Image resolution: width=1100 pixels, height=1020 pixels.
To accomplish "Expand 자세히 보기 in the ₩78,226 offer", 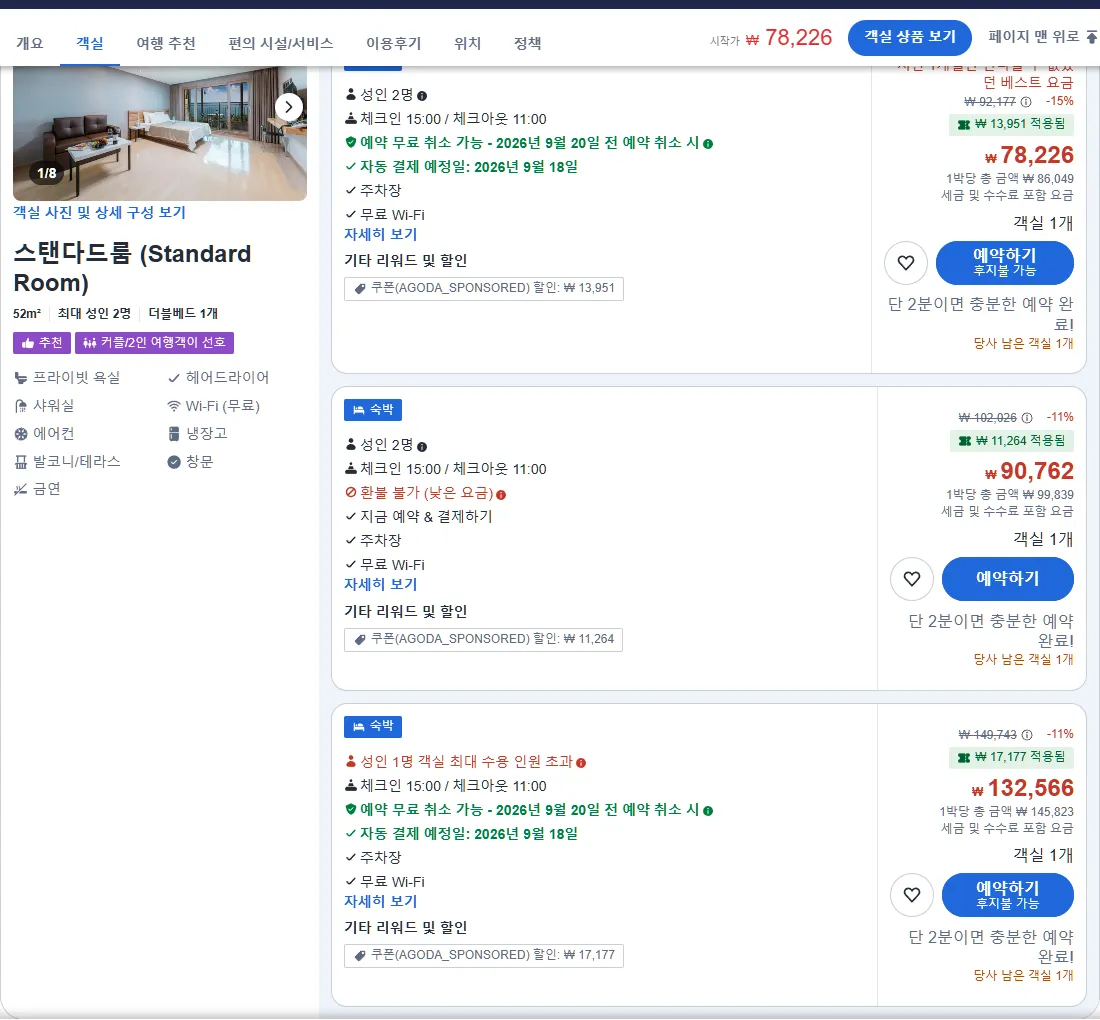I will click(x=380, y=235).
